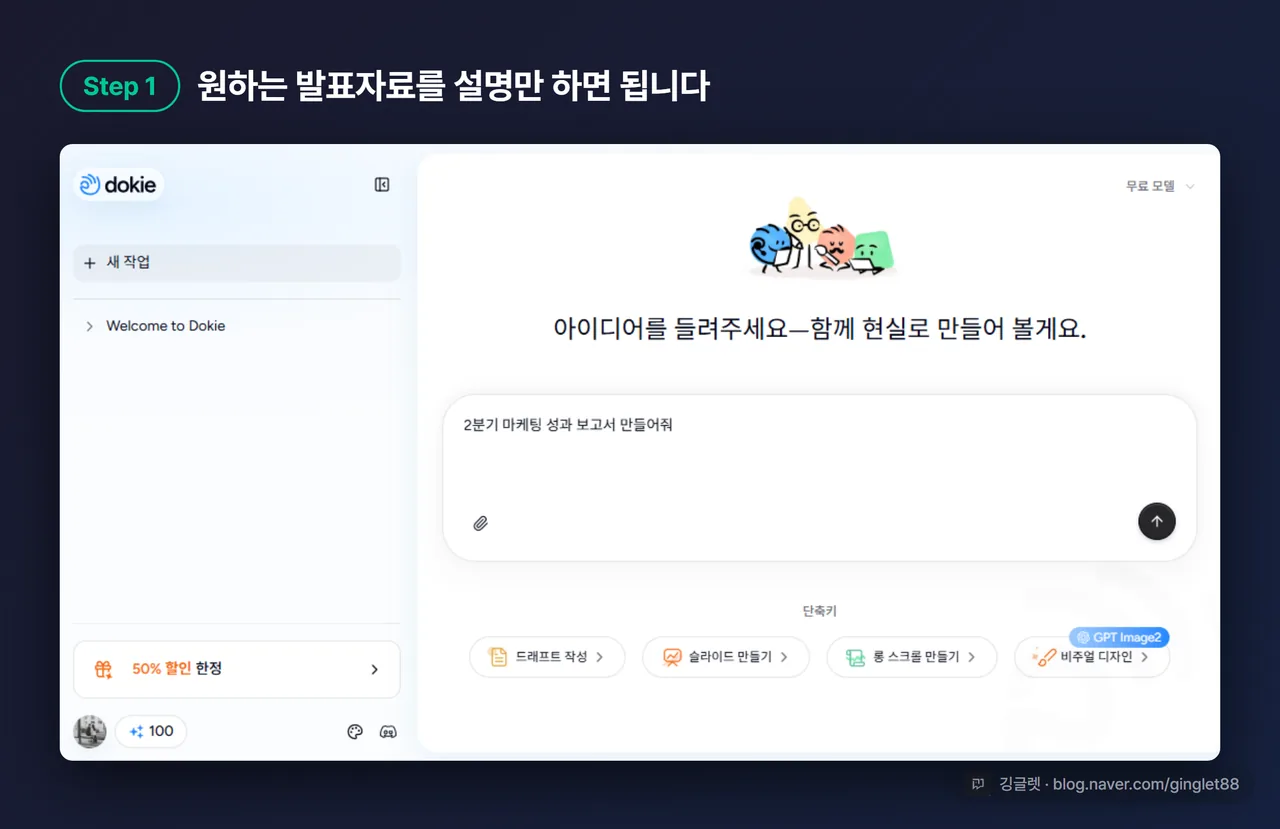Click the mascot characters illustration
1280x829 pixels.
[x=822, y=238]
